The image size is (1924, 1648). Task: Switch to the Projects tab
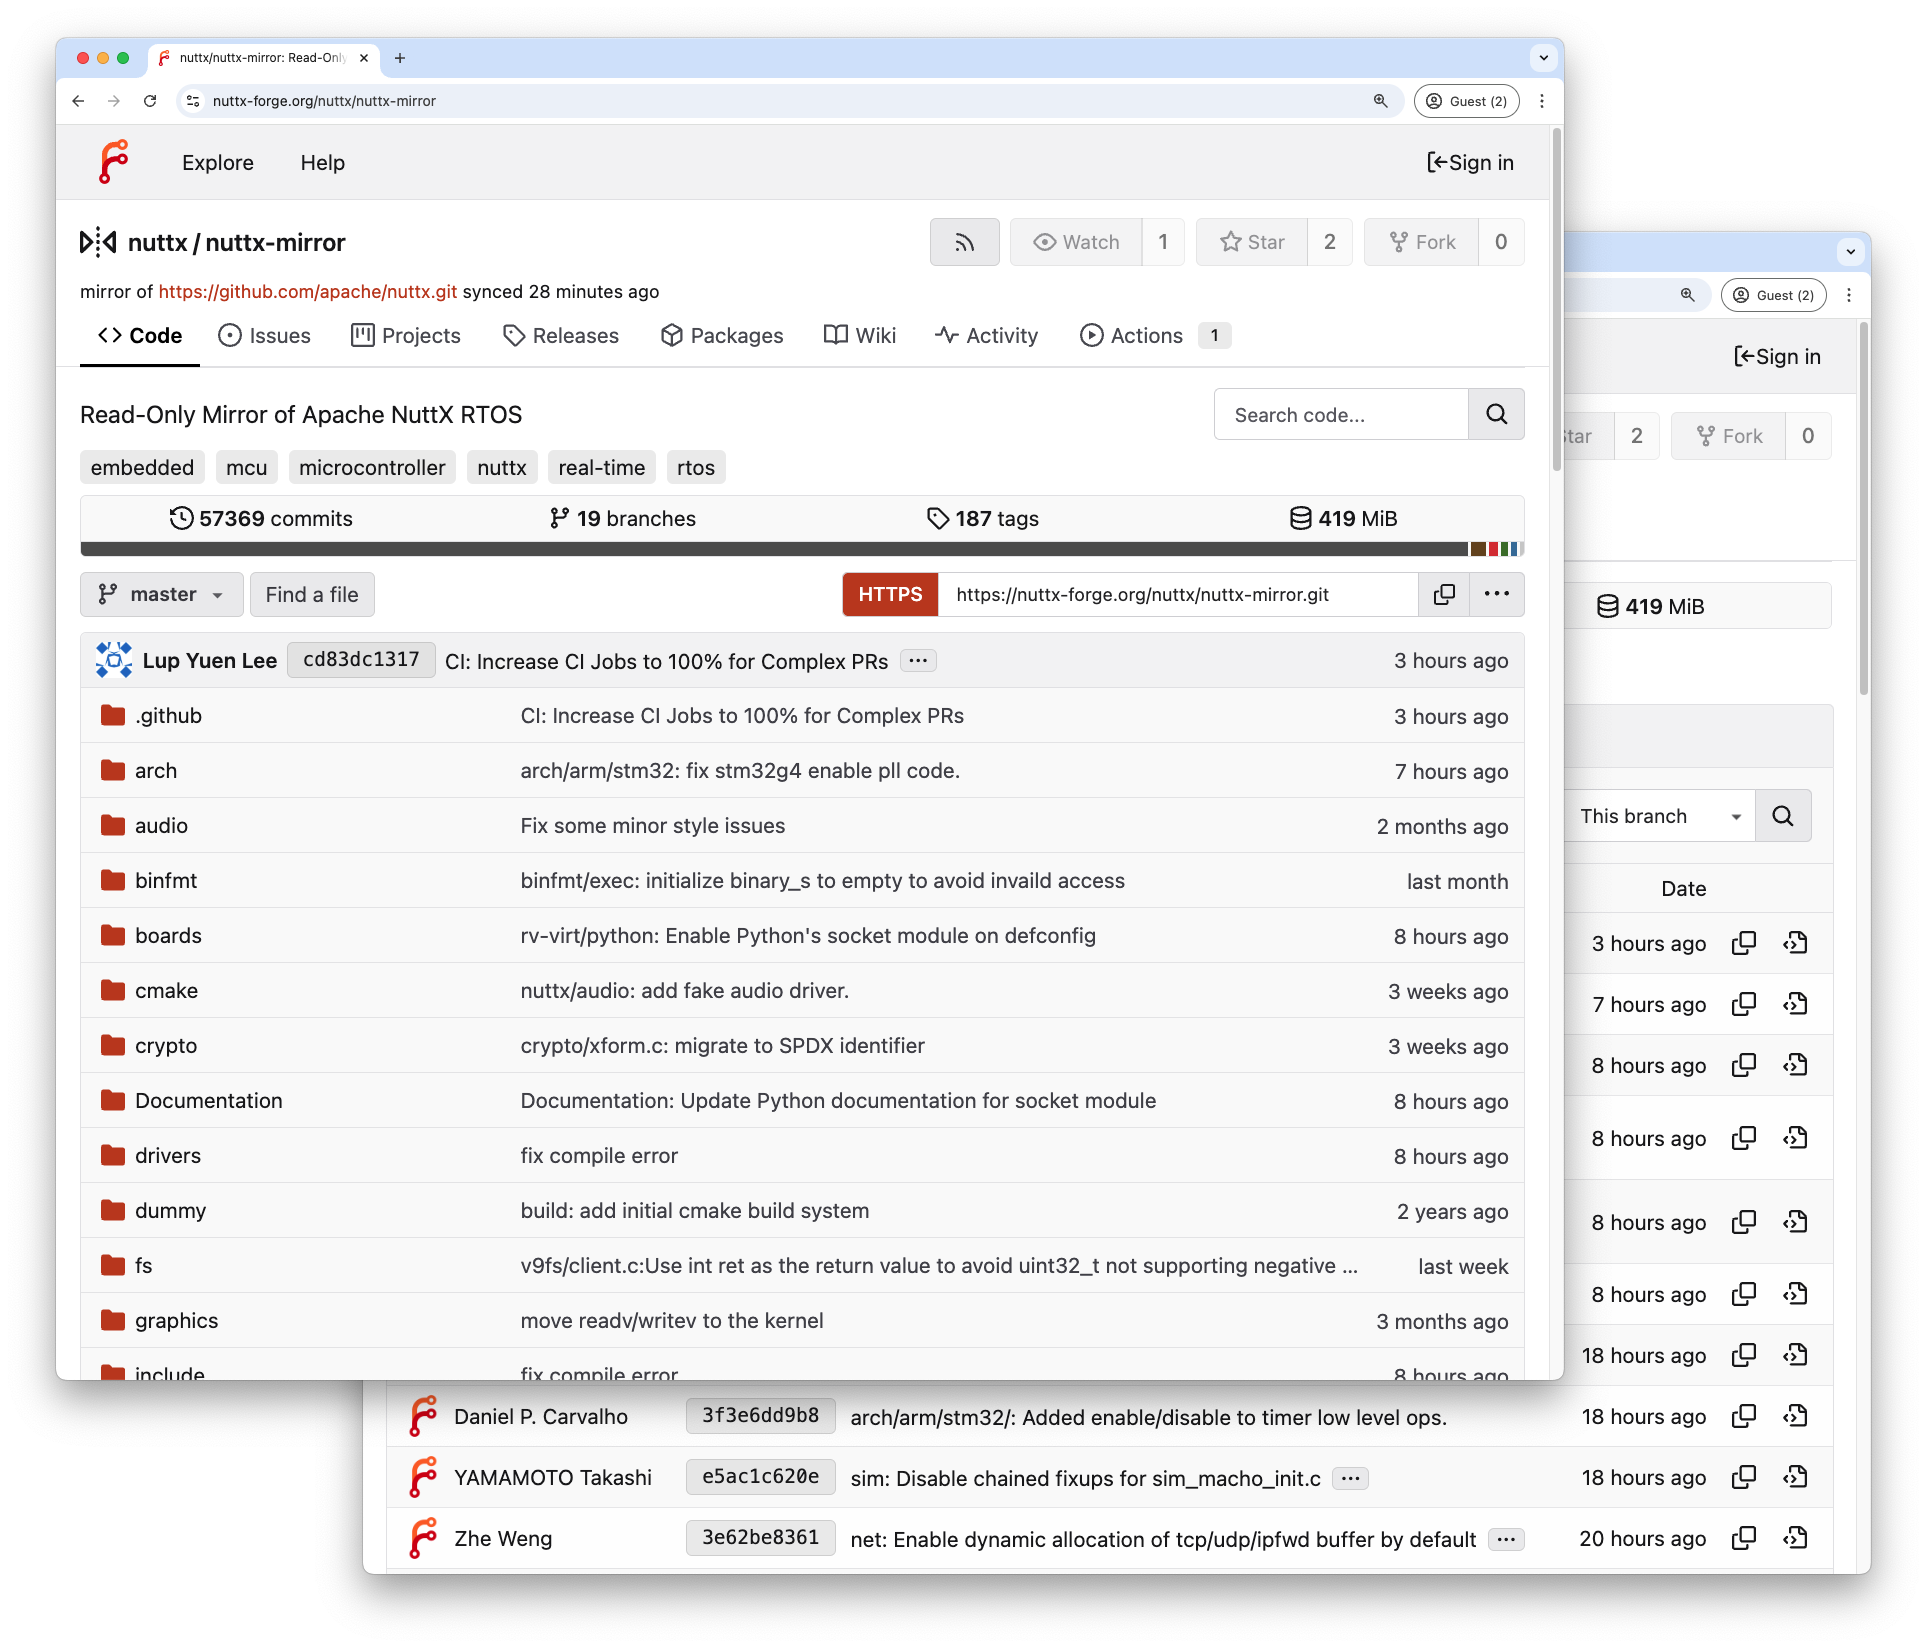[x=406, y=336]
